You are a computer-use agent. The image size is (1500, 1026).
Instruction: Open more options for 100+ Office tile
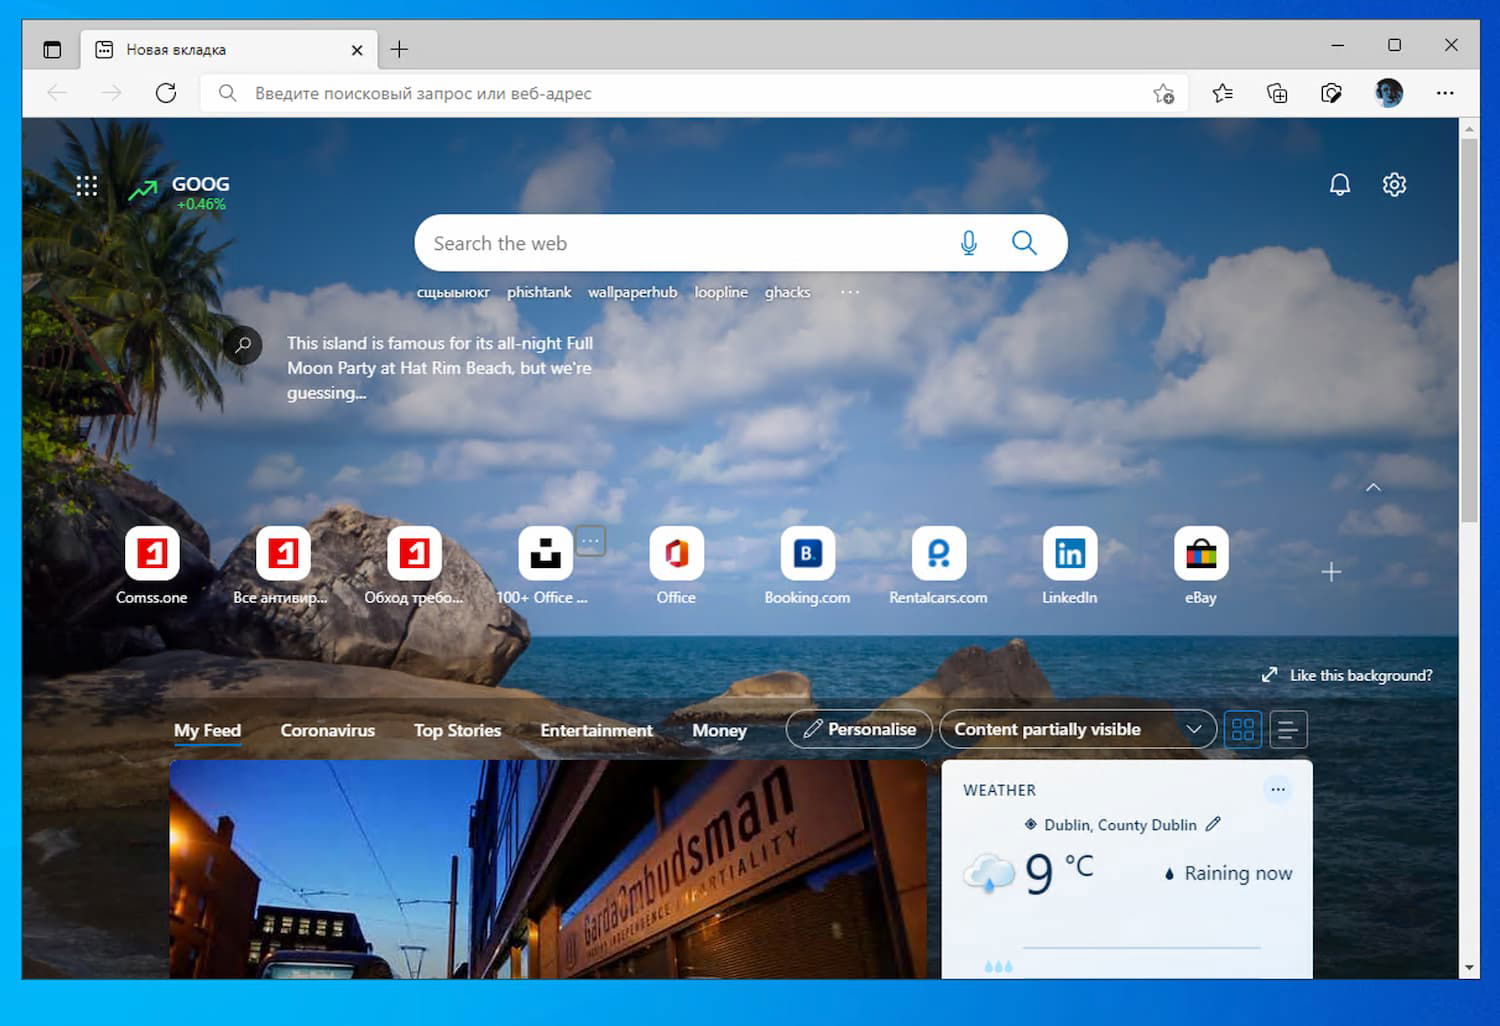click(x=591, y=541)
